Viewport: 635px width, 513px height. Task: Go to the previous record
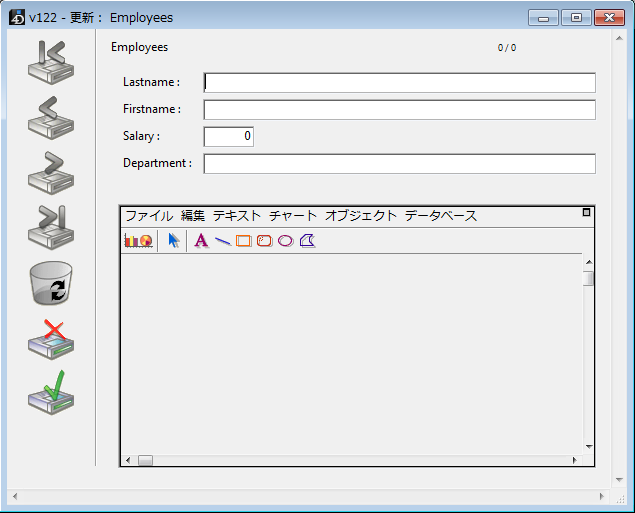tap(51, 117)
